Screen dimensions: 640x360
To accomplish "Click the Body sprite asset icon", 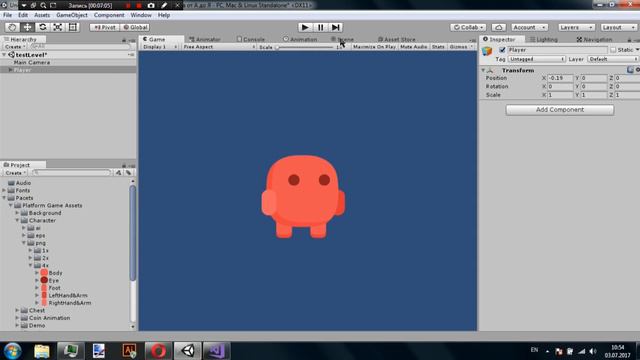I will point(44,273).
